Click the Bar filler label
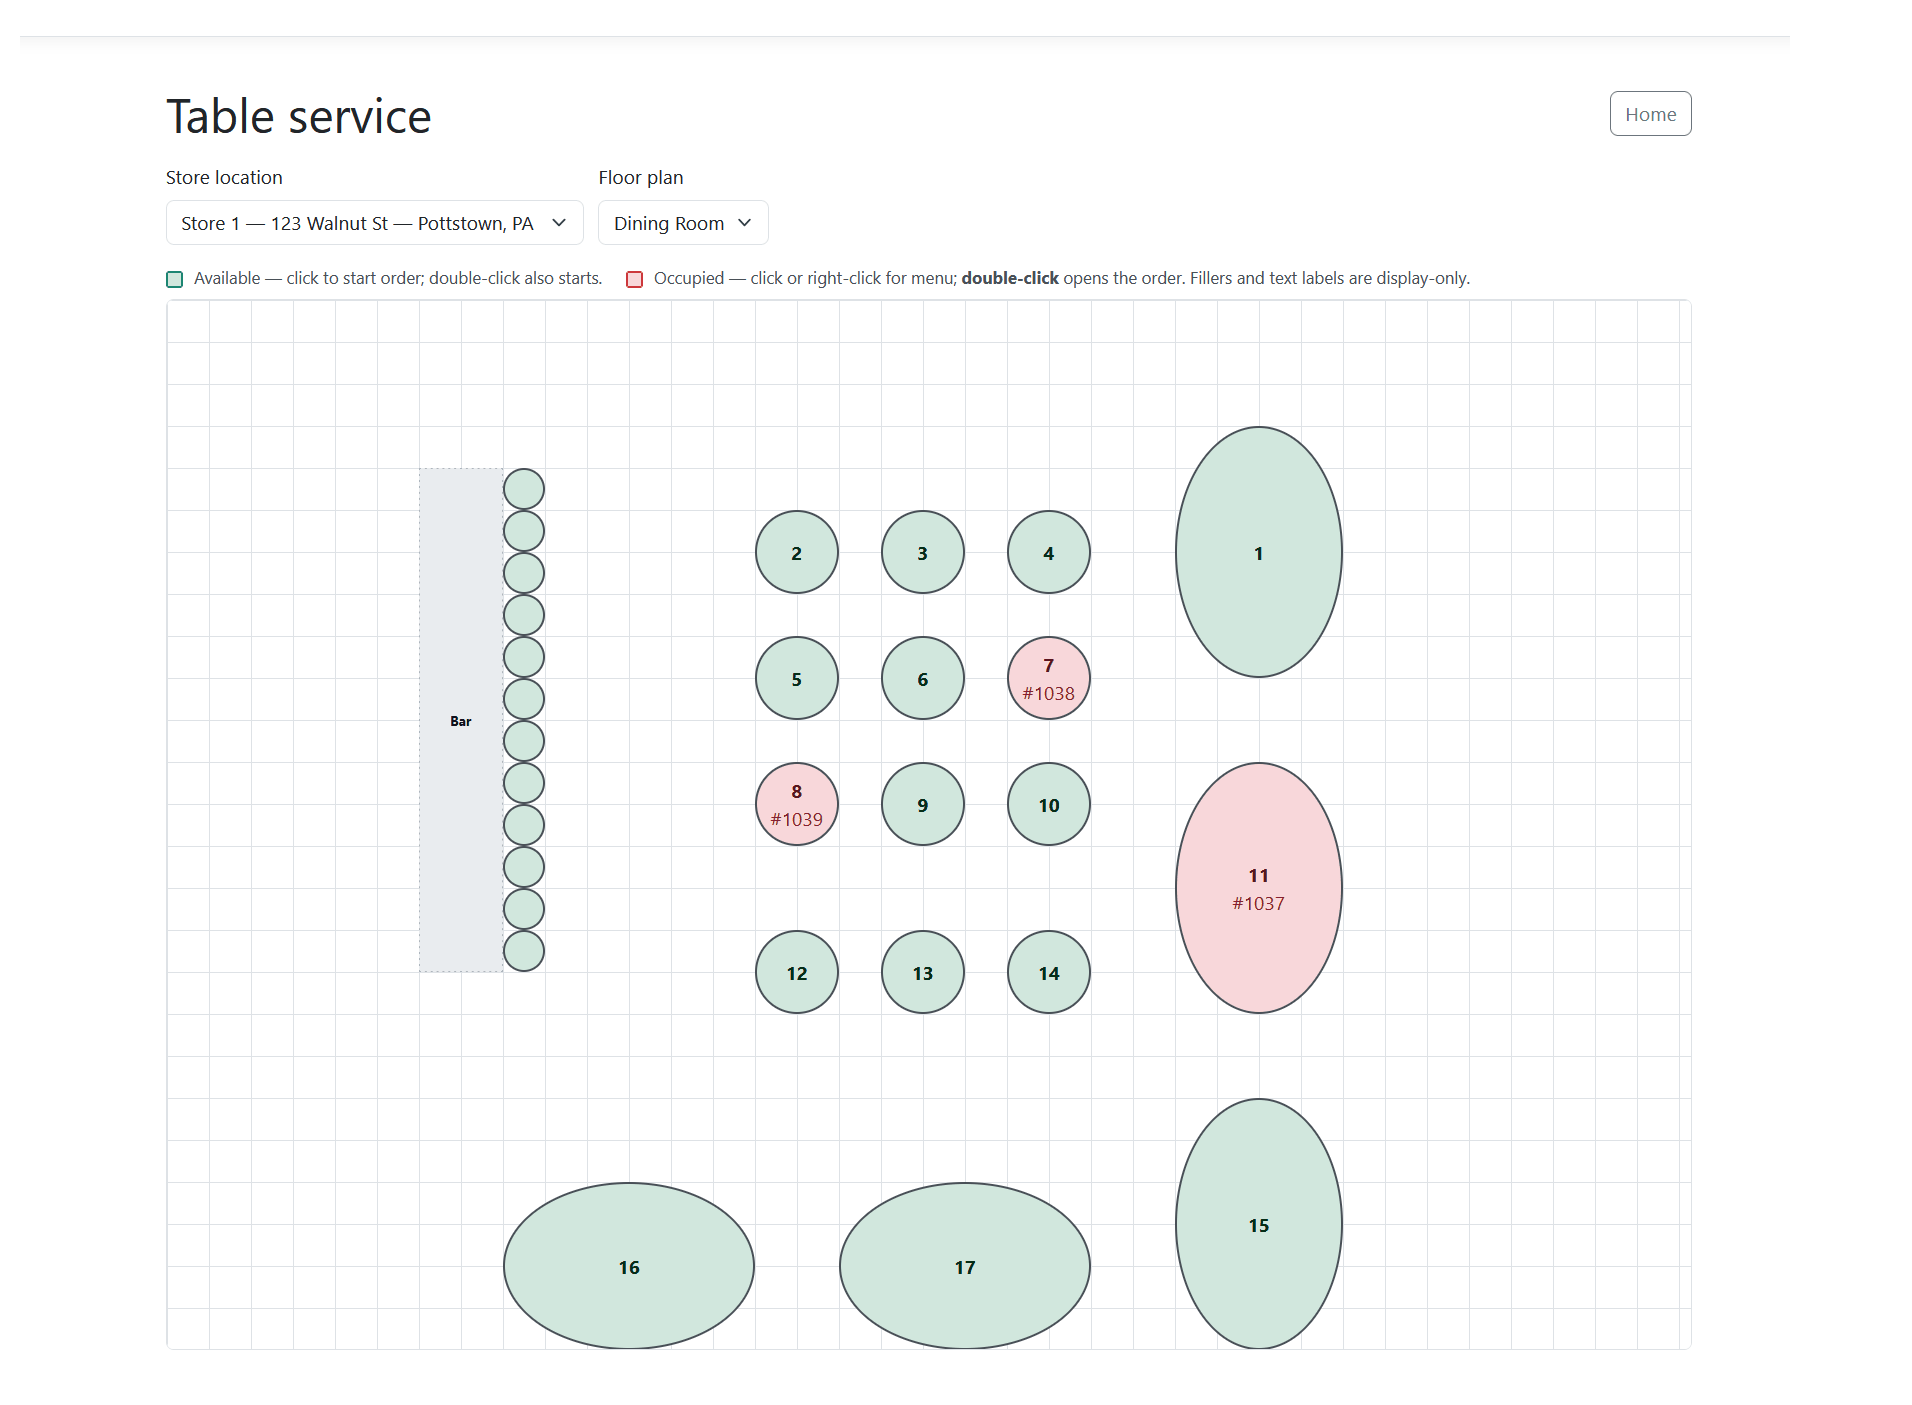Viewport: 1912px width, 1405px height. pos(460,721)
